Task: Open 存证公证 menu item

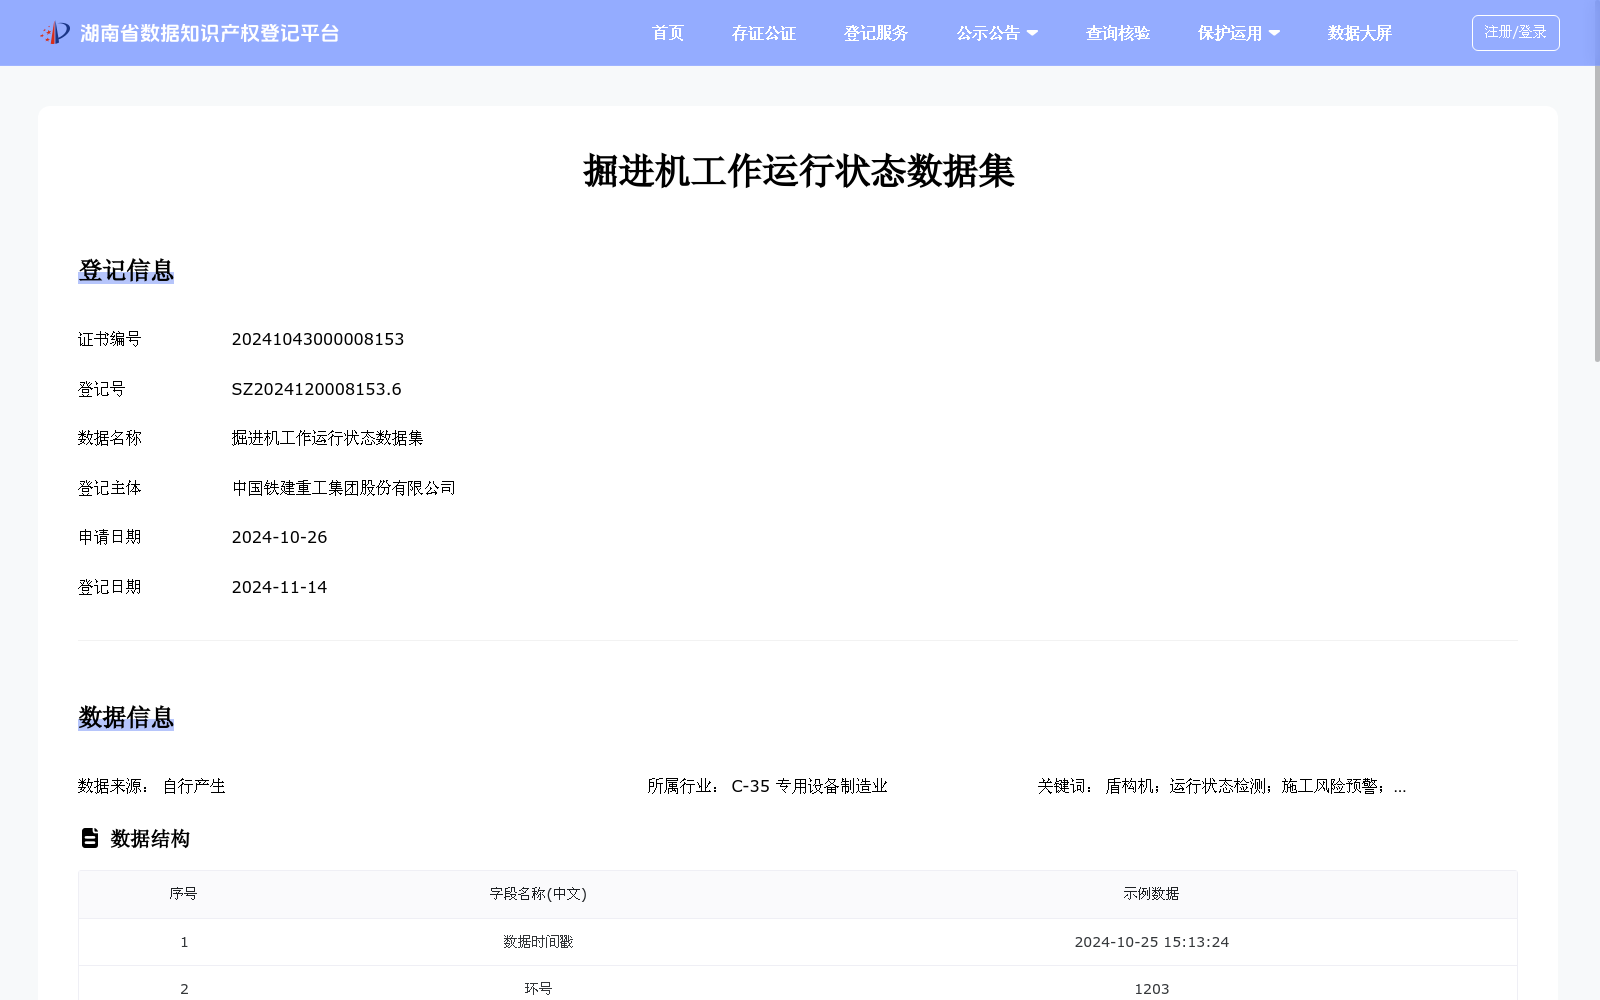Action: 764,33
